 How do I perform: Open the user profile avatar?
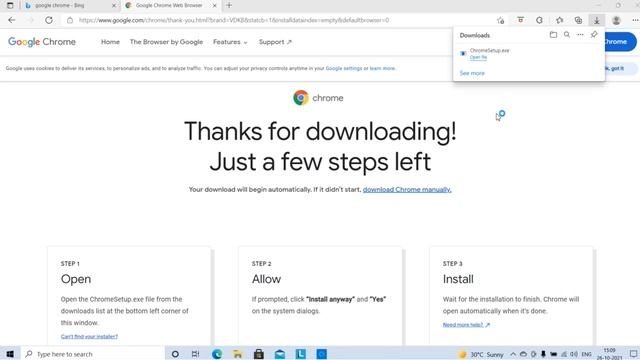click(x=616, y=20)
